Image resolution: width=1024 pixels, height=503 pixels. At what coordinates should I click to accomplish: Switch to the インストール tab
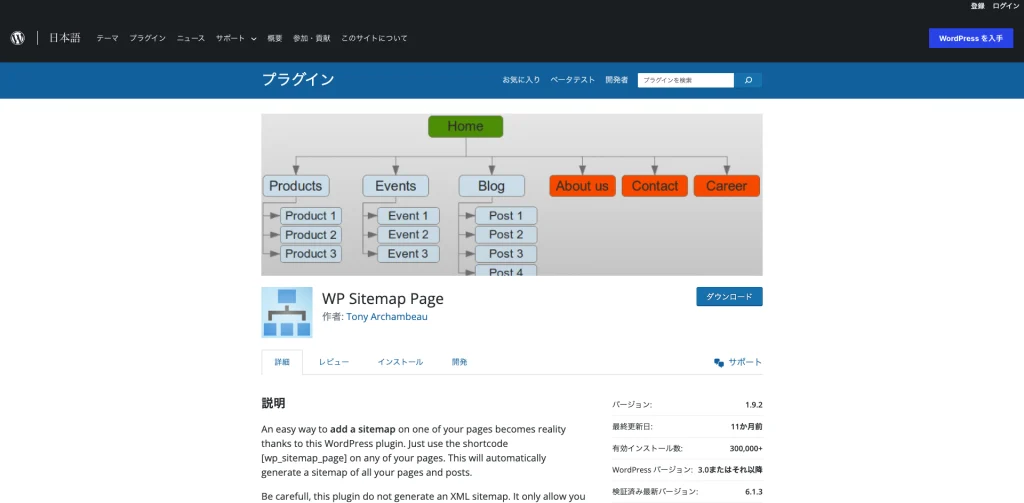tap(400, 362)
